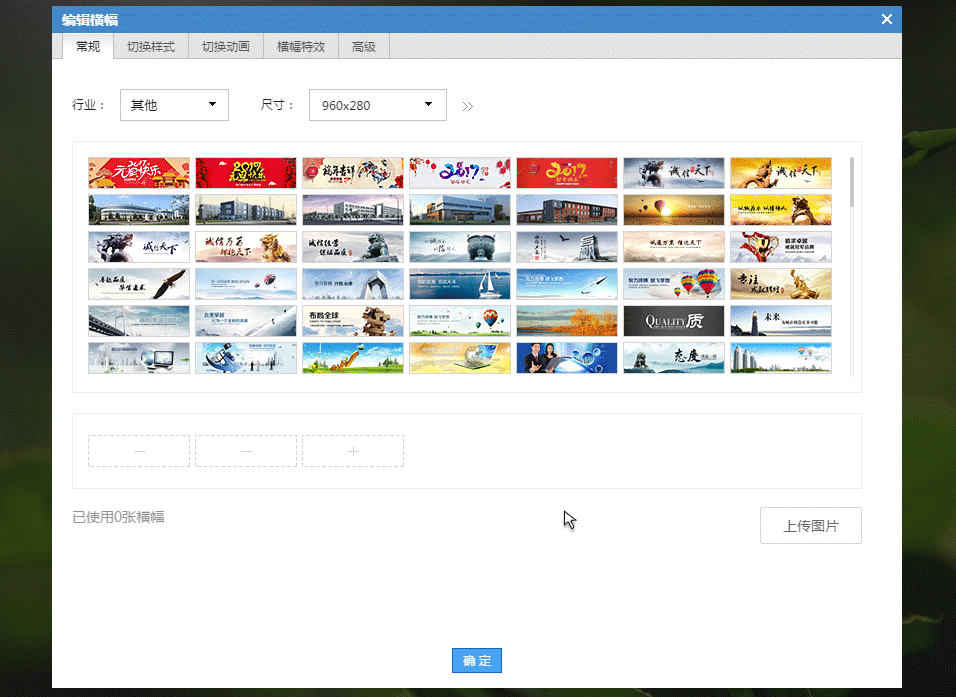Pick the bronze cauldron banner thumbnail
The height and width of the screenshot is (697, 956).
click(460, 247)
